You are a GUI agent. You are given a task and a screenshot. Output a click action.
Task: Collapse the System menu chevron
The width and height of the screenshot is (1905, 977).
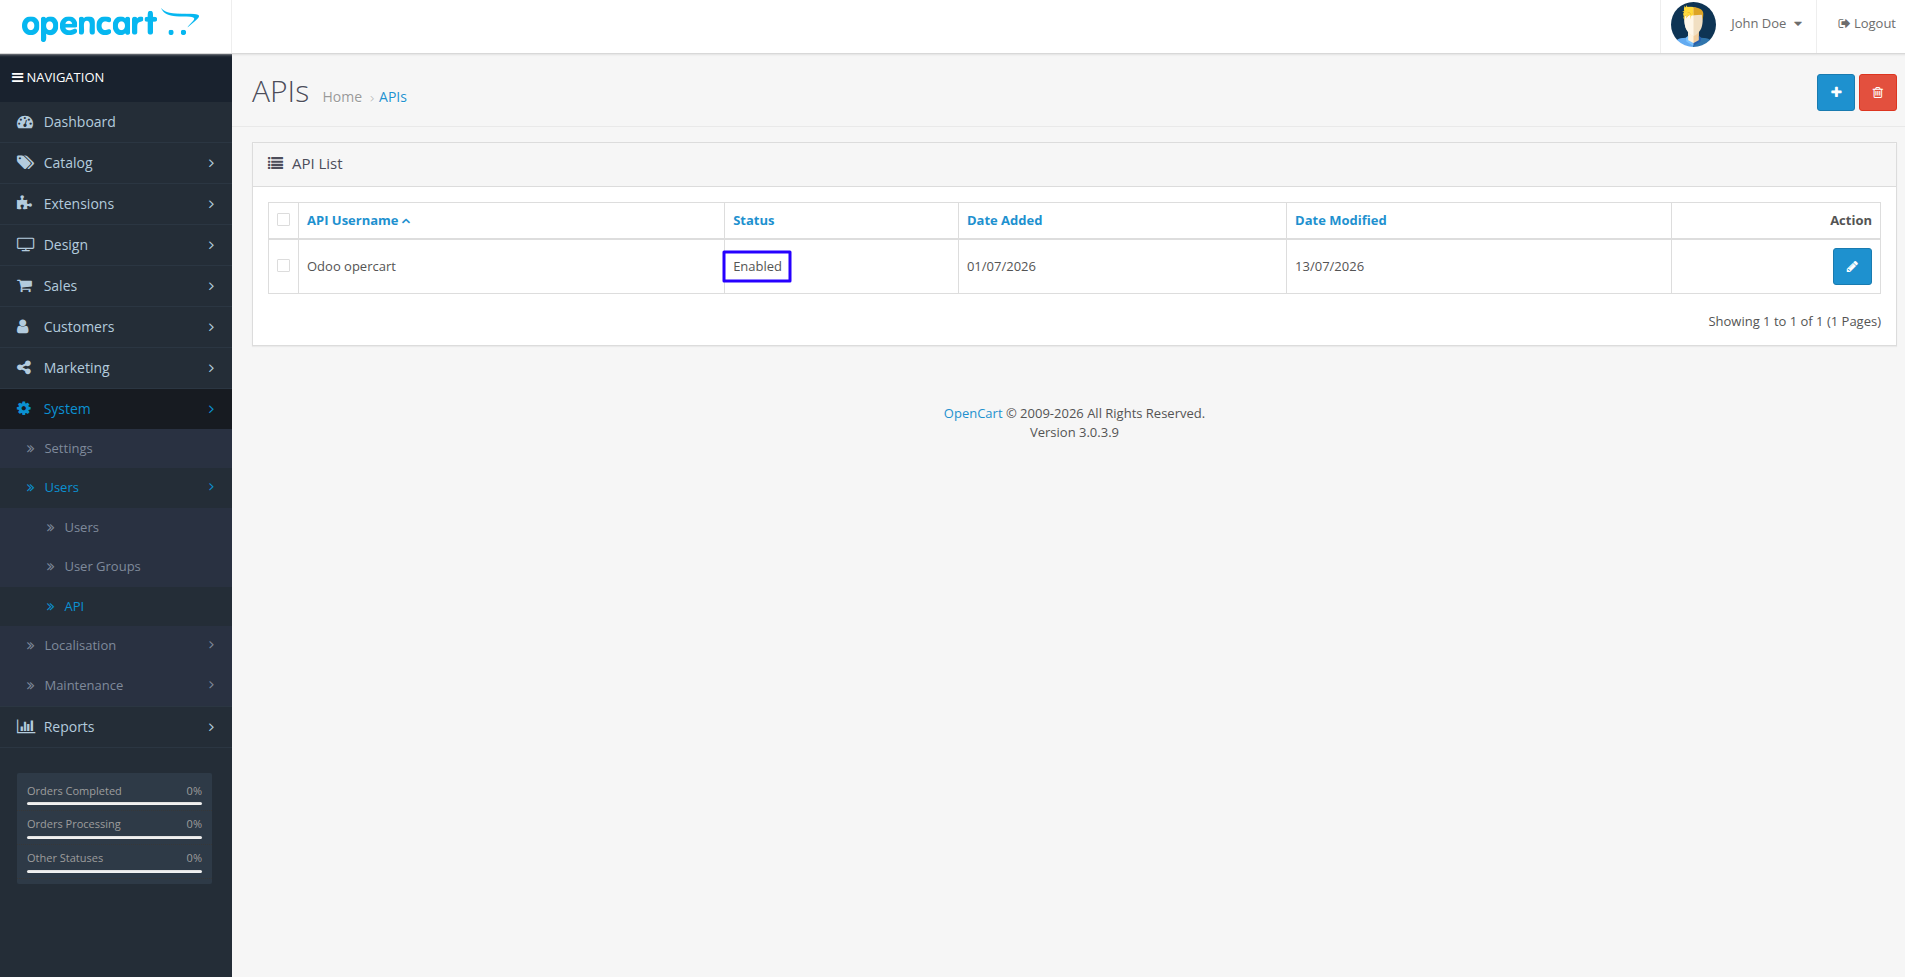click(211, 409)
